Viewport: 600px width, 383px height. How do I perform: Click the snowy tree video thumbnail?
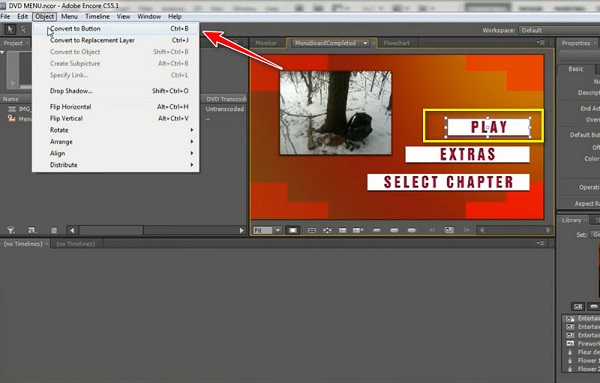point(336,113)
